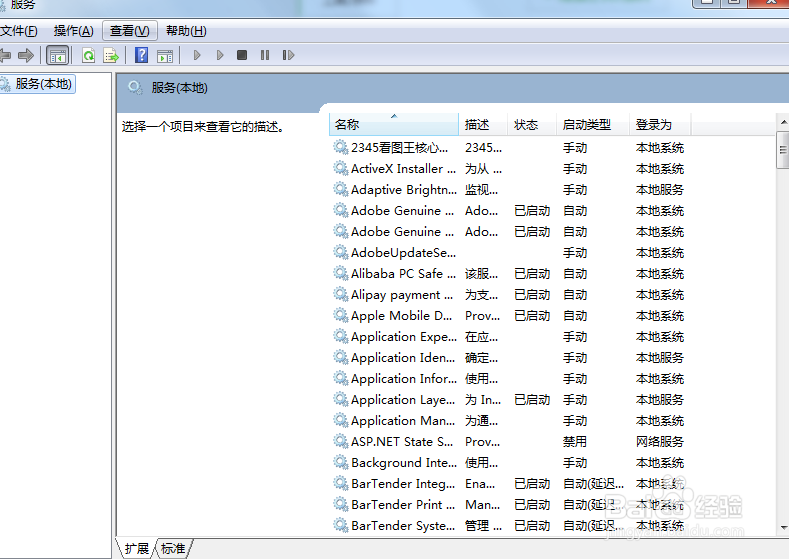Select the 2345看图王核心 service row
The width and height of the screenshot is (789, 559).
508,147
